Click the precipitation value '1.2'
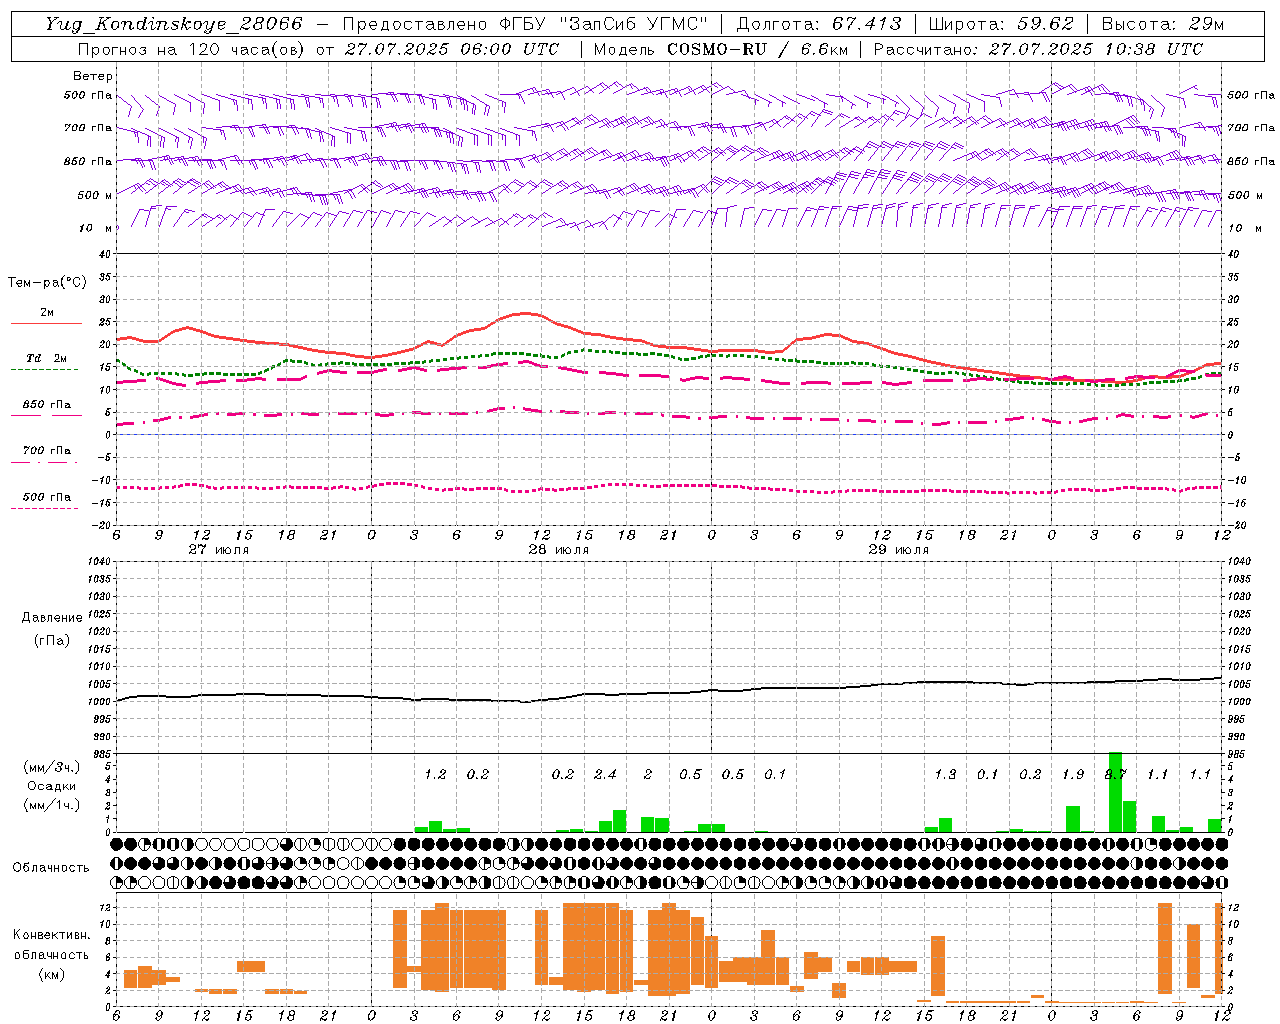The height and width of the screenshot is (1024, 1280). tap(435, 774)
